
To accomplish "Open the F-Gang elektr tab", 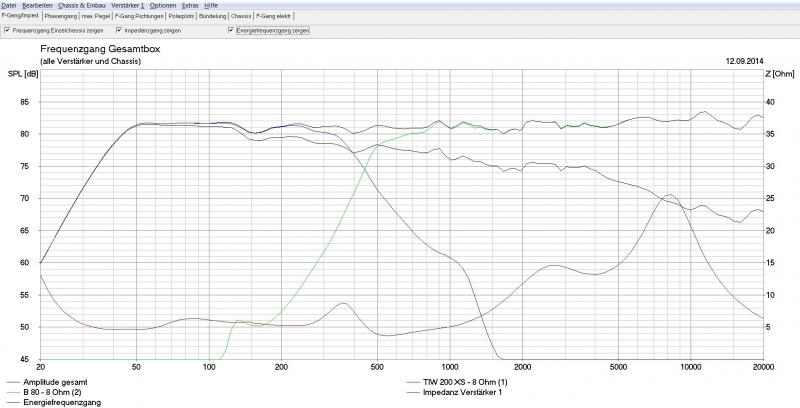I will pyautogui.click(x=275, y=17).
